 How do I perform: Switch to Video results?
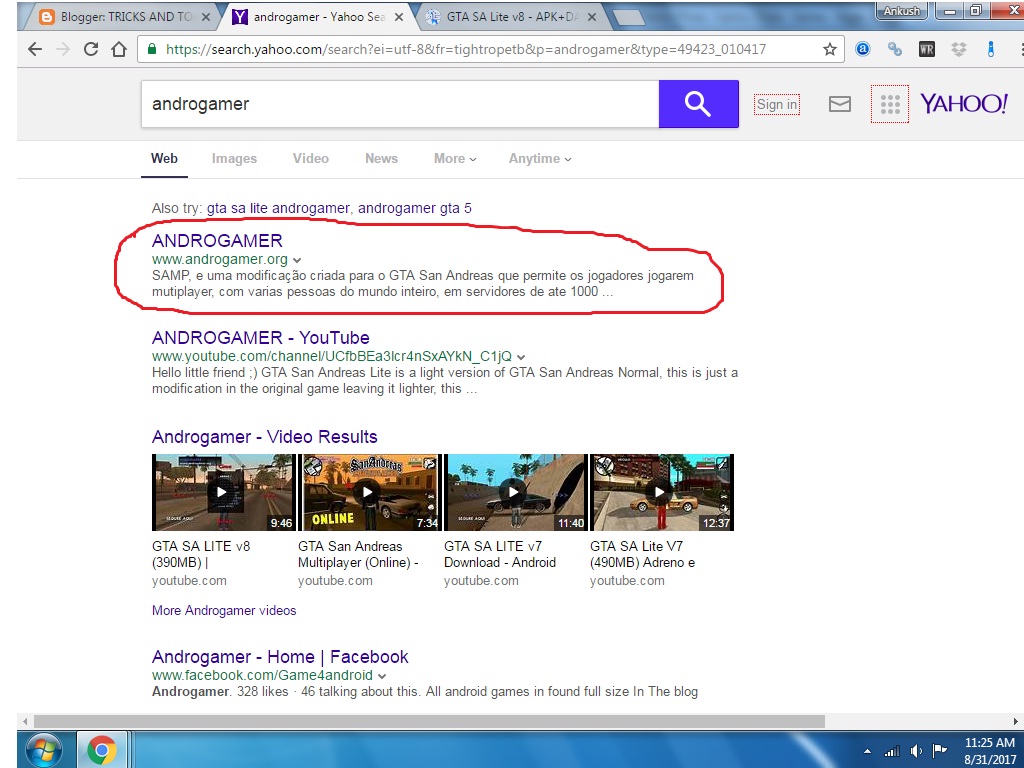coord(311,159)
